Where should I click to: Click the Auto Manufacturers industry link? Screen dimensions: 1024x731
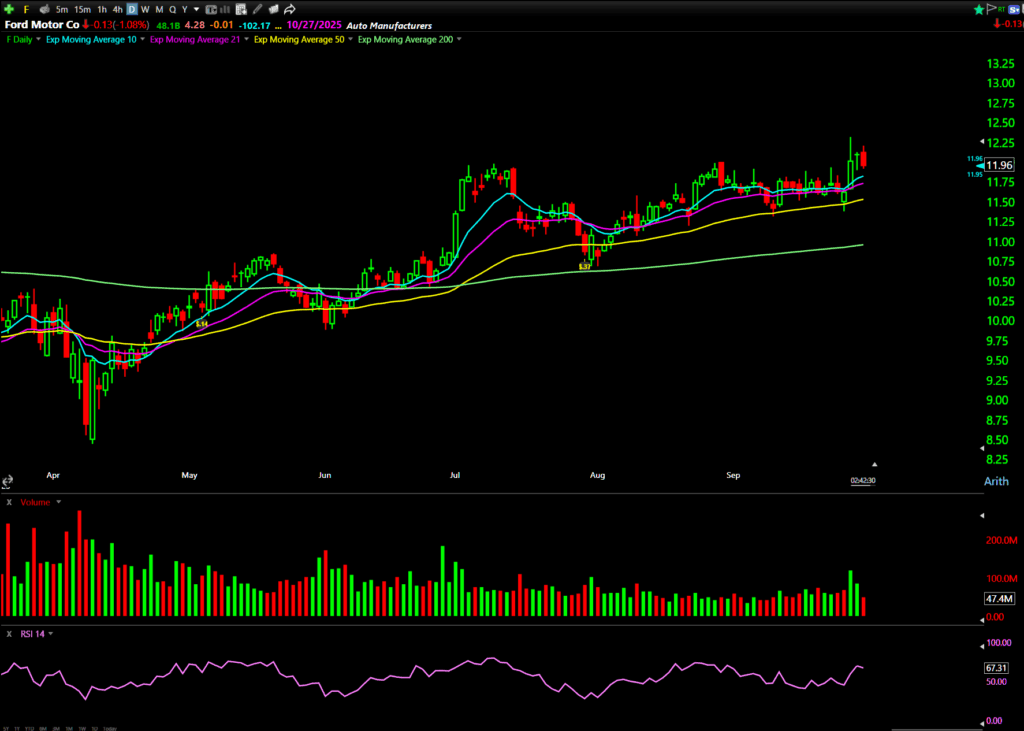[x=389, y=23]
